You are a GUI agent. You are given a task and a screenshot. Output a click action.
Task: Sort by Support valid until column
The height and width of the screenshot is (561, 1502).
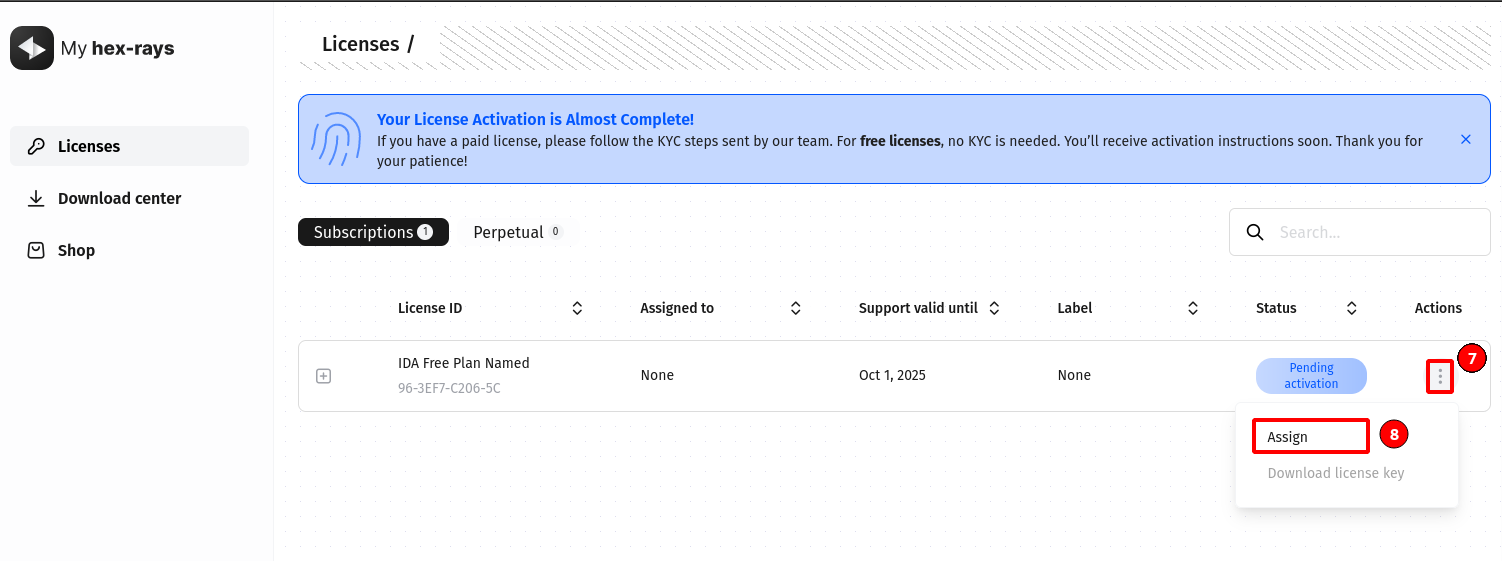coord(994,308)
